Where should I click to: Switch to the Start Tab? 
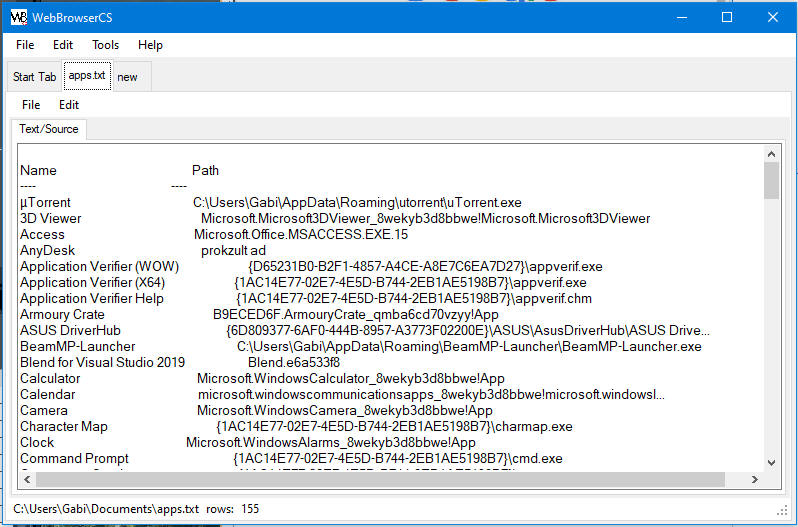click(x=35, y=77)
